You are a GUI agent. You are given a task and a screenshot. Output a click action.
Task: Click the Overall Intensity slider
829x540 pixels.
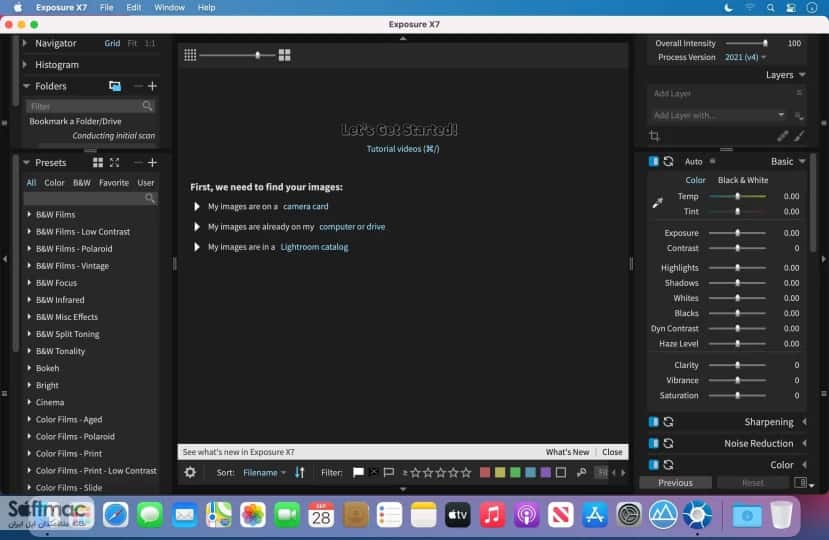pos(747,43)
